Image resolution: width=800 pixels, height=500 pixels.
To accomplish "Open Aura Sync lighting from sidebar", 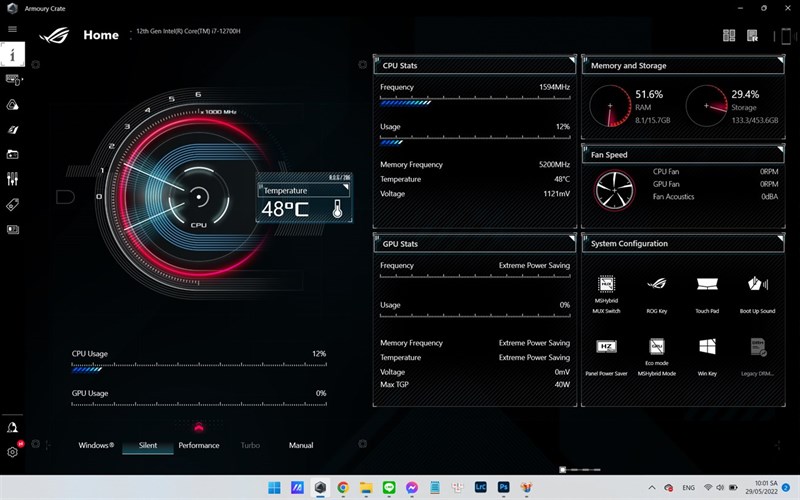I will [x=13, y=105].
